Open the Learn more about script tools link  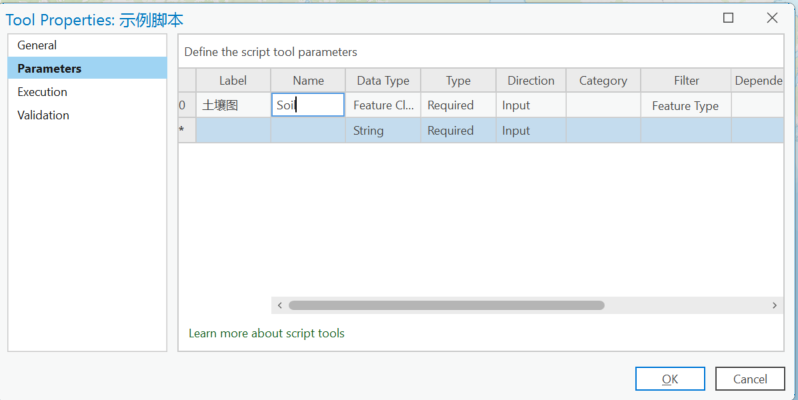click(266, 333)
